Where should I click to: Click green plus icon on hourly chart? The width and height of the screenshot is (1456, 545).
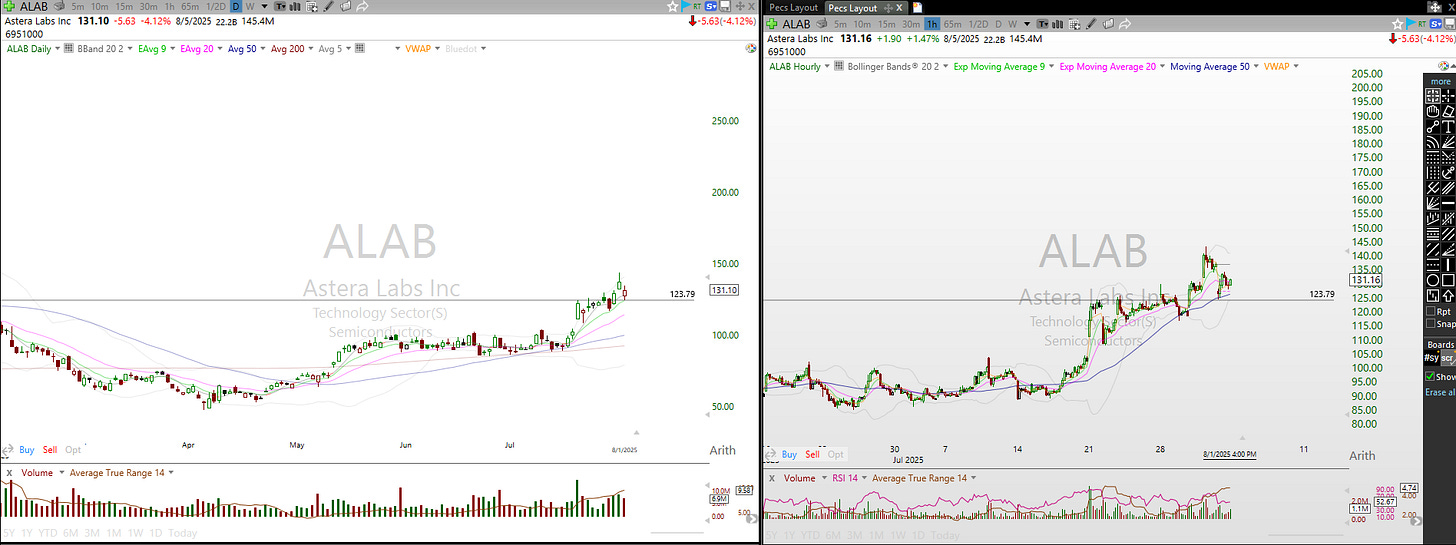coord(772,24)
